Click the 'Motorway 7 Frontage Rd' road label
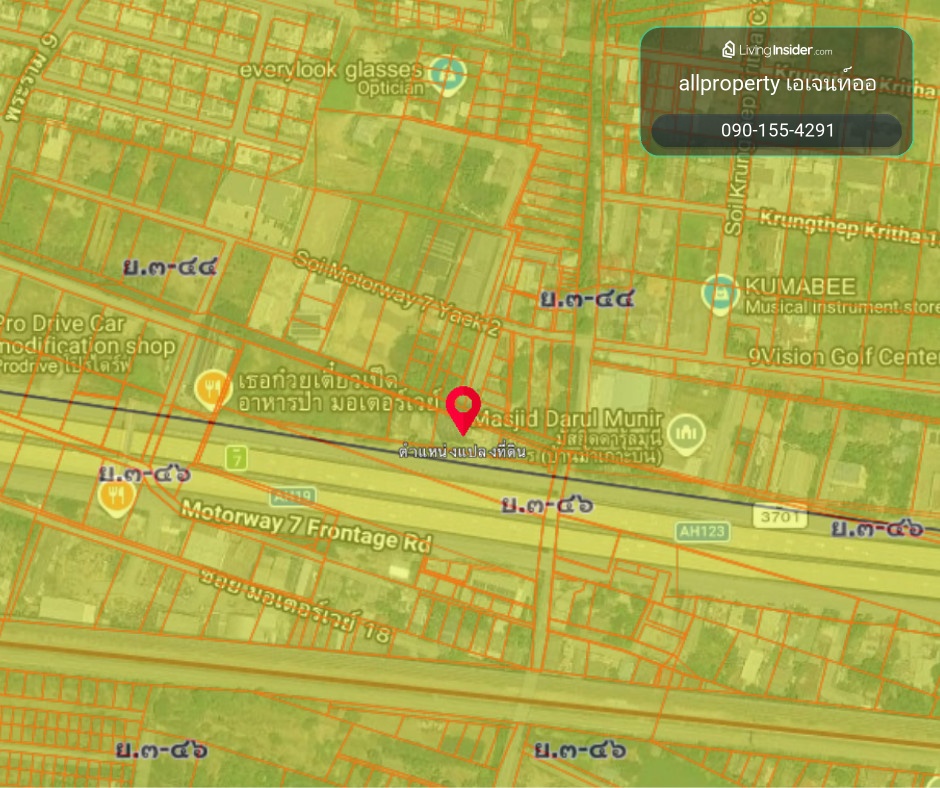Viewport: 940px width, 788px height. coord(306,527)
